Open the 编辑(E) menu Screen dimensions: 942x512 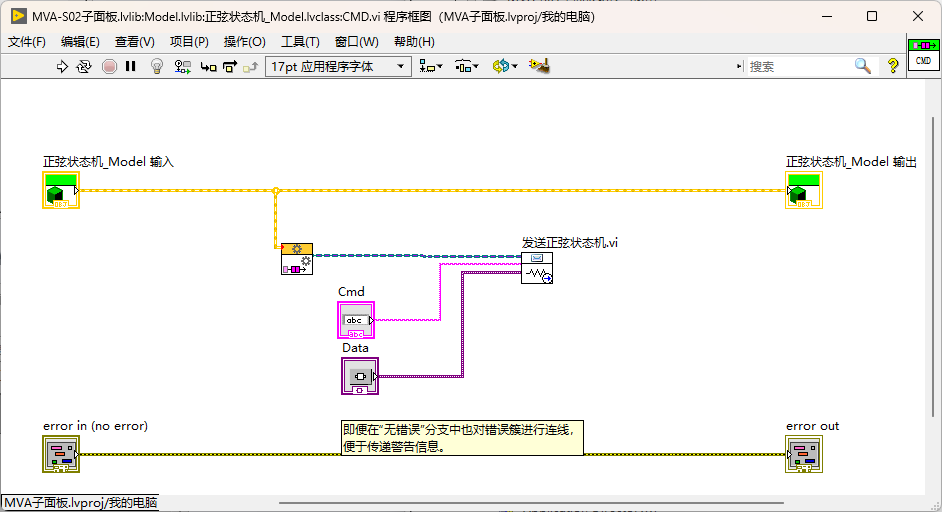click(x=80, y=41)
